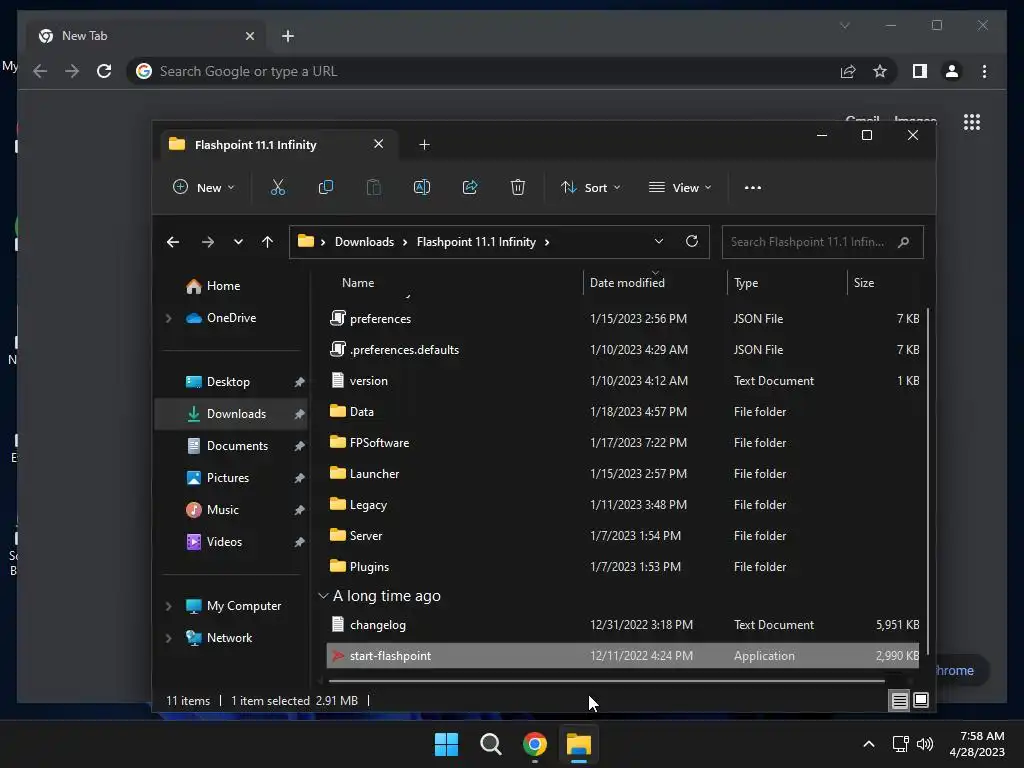Image resolution: width=1024 pixels, height=768 pixels.
Task: Go back using Explorer's back arrow
Action: [x=173, y=242]
